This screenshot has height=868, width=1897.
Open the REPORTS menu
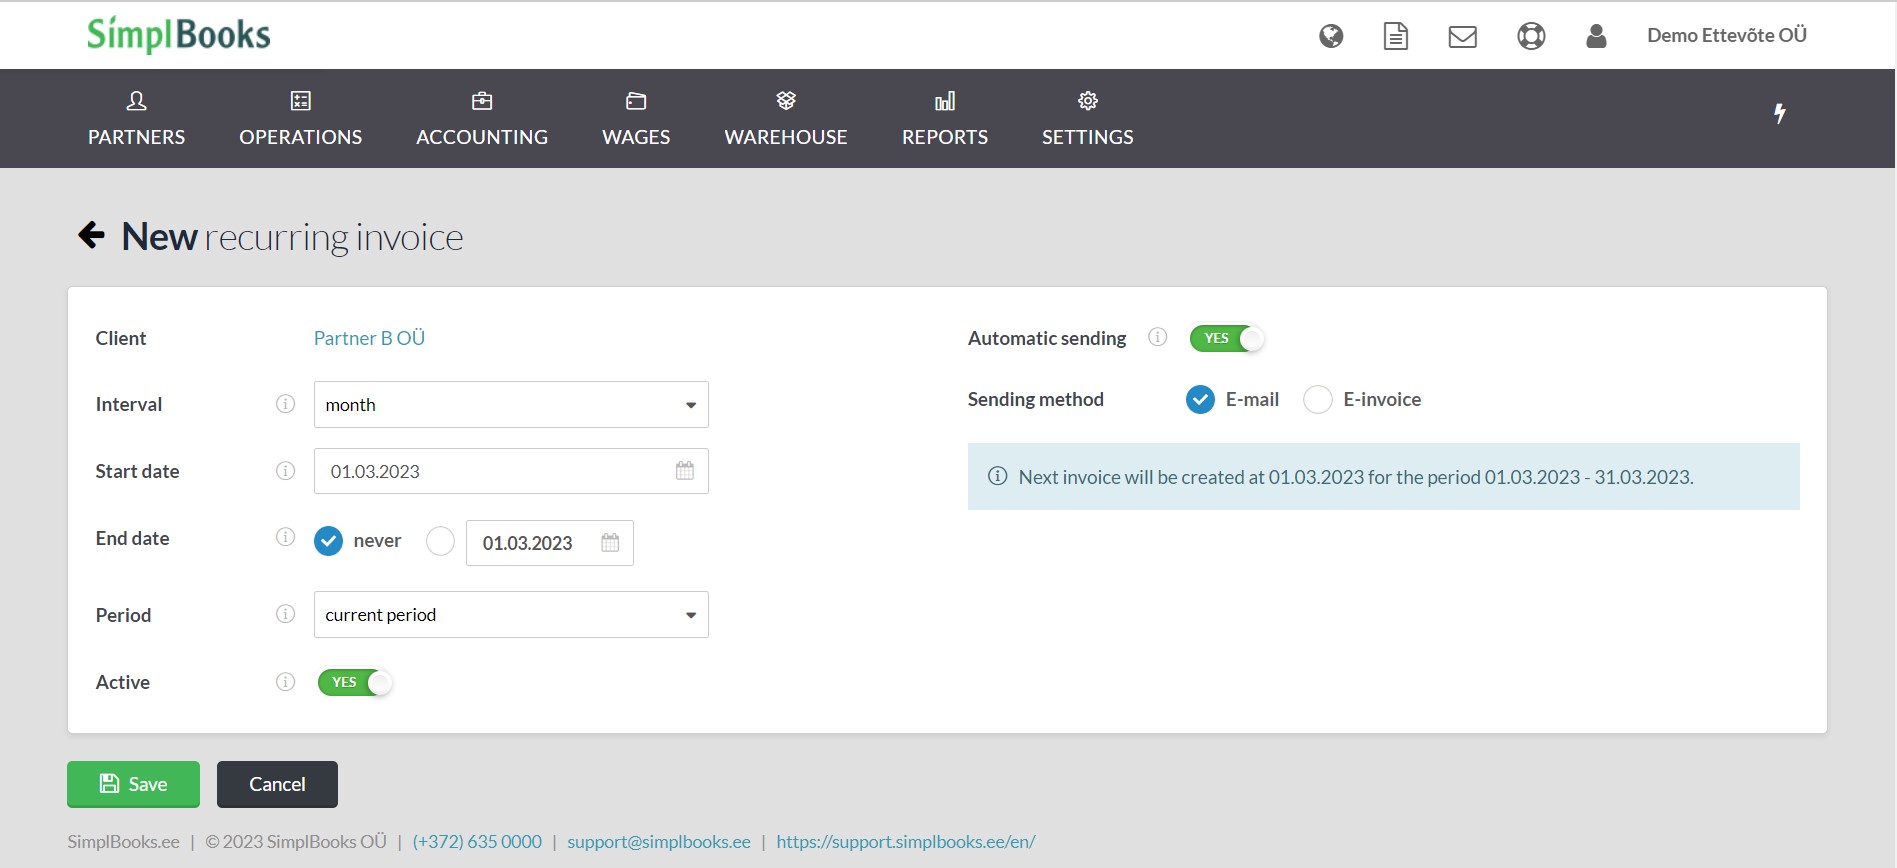point(945,118)
